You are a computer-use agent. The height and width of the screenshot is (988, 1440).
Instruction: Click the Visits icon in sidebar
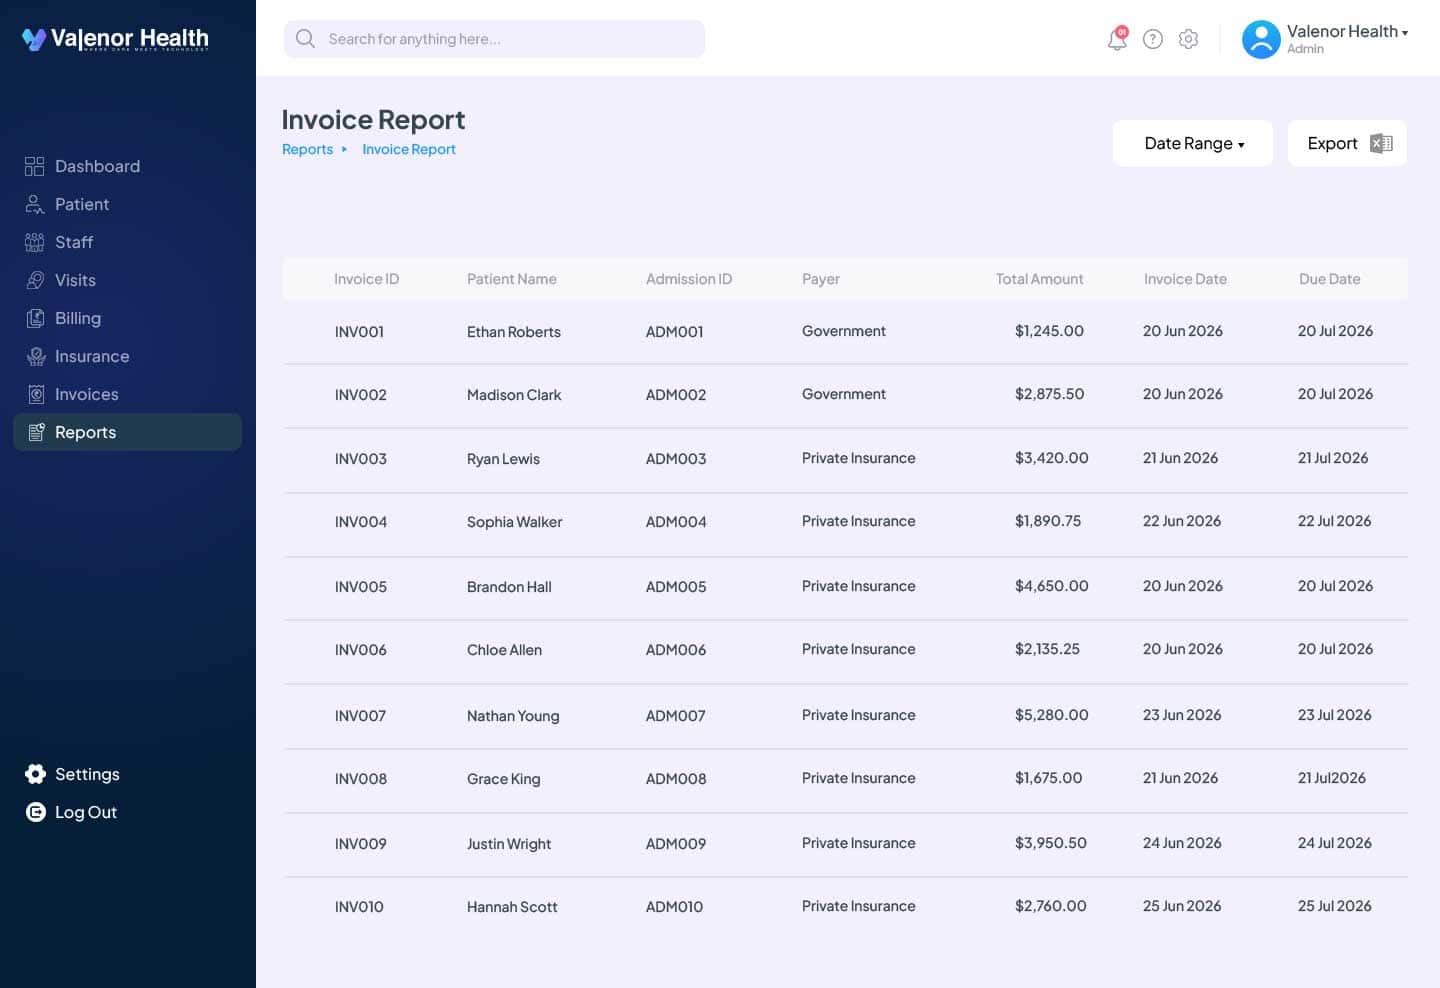[x=35, y=280]
